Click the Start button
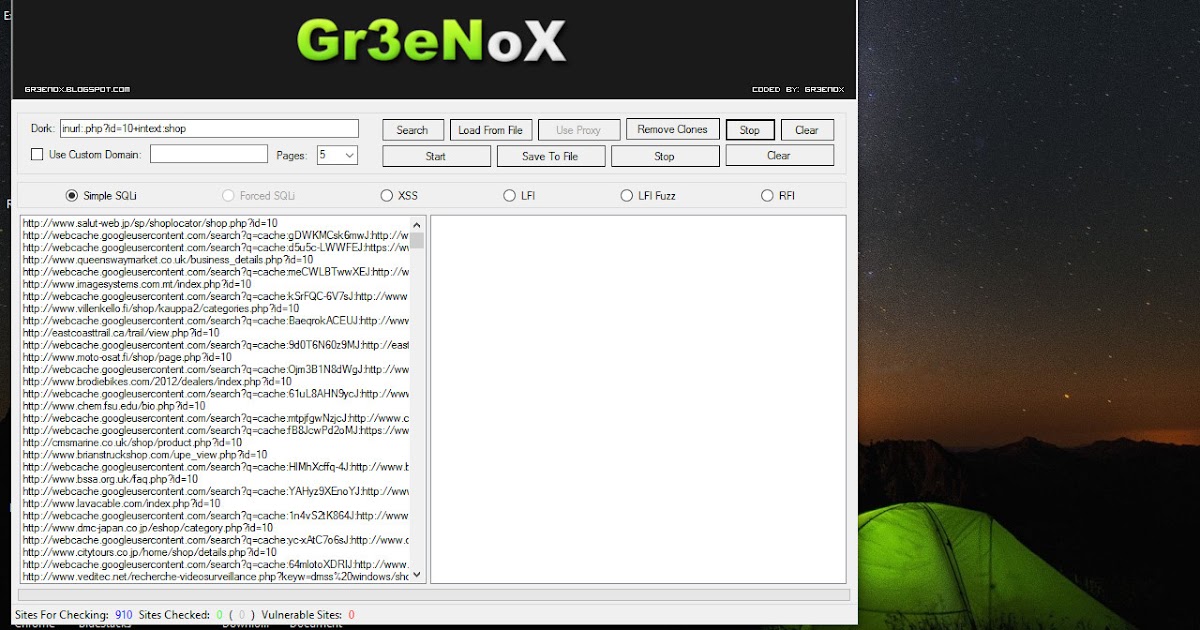Screen dimensions: 1200x630 [x=436, y=156]
